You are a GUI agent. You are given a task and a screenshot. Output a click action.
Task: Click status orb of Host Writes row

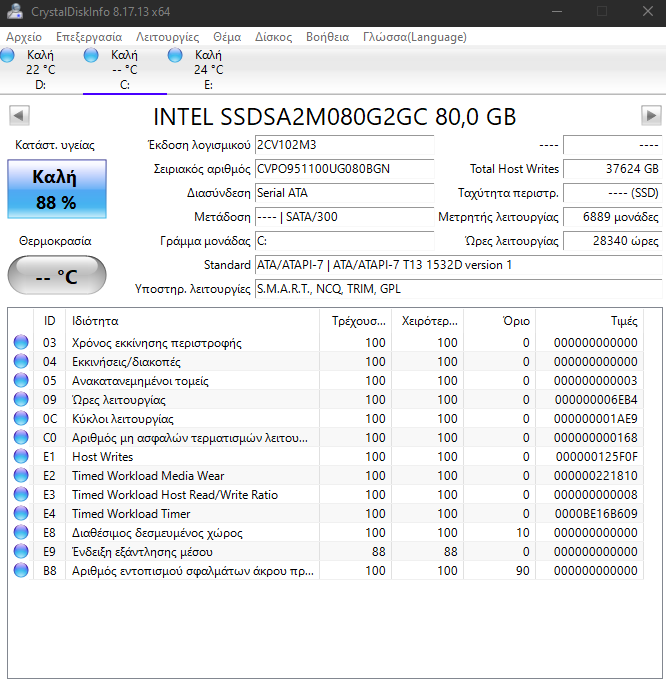[x=21, y=456]
